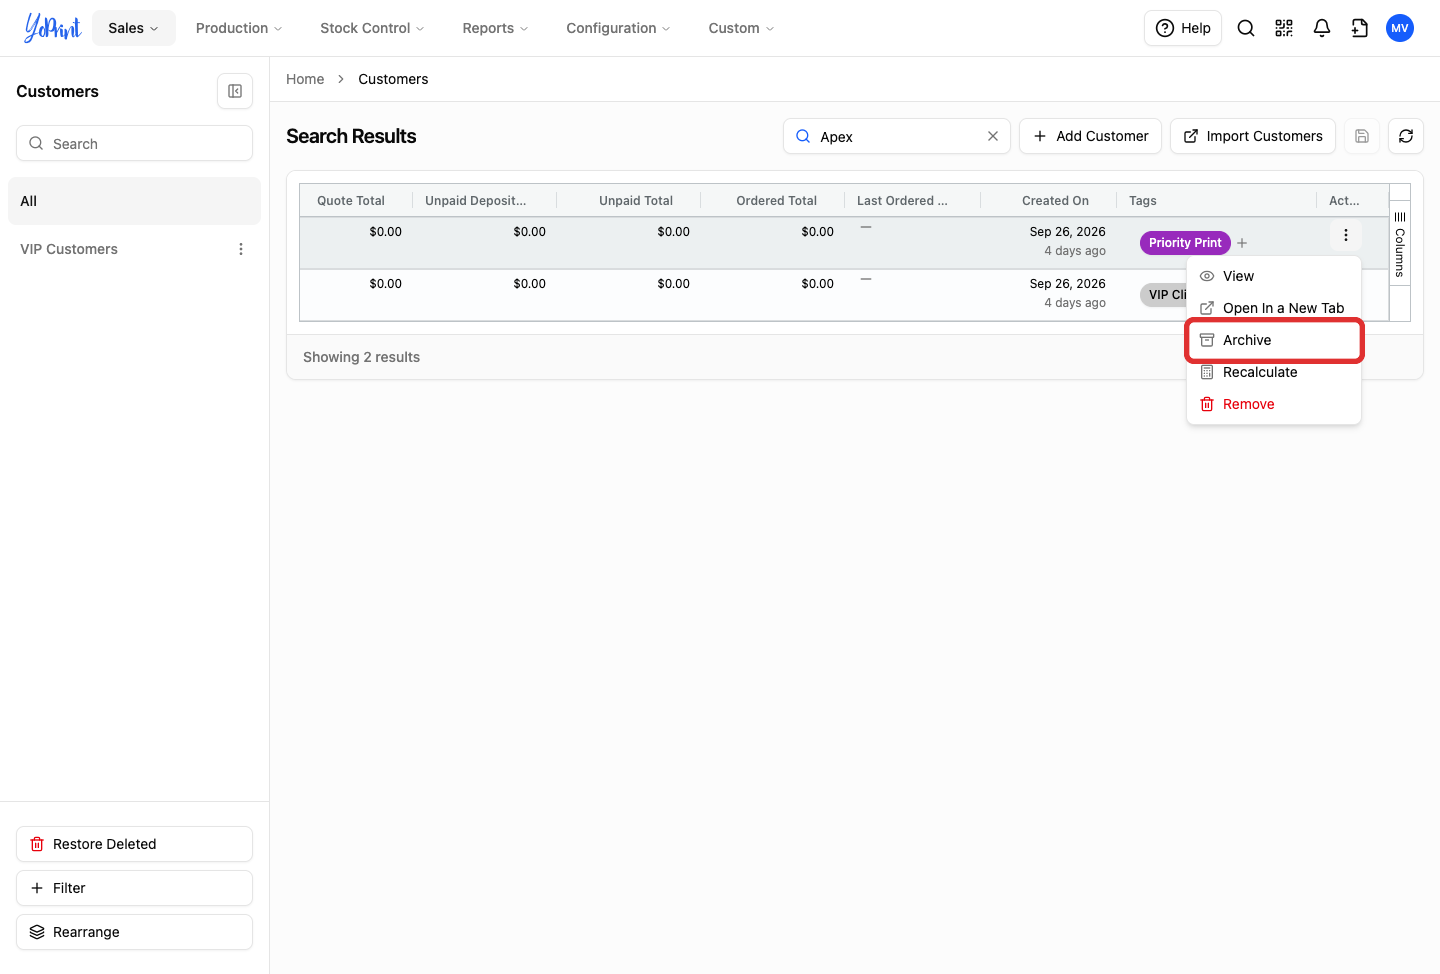Click the Filter button
Image resolution: width=1440 pixels, height=974 pixels.
coord(134,888)
